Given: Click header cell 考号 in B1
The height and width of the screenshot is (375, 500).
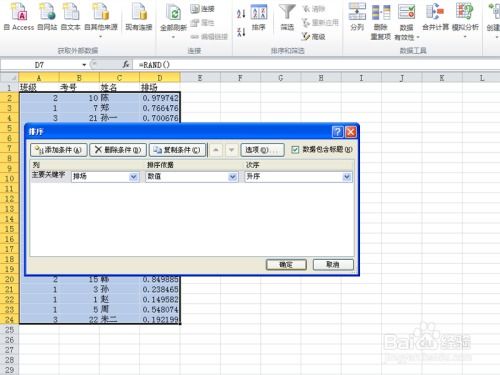Looking at the screenshot, I should [79, 88].
